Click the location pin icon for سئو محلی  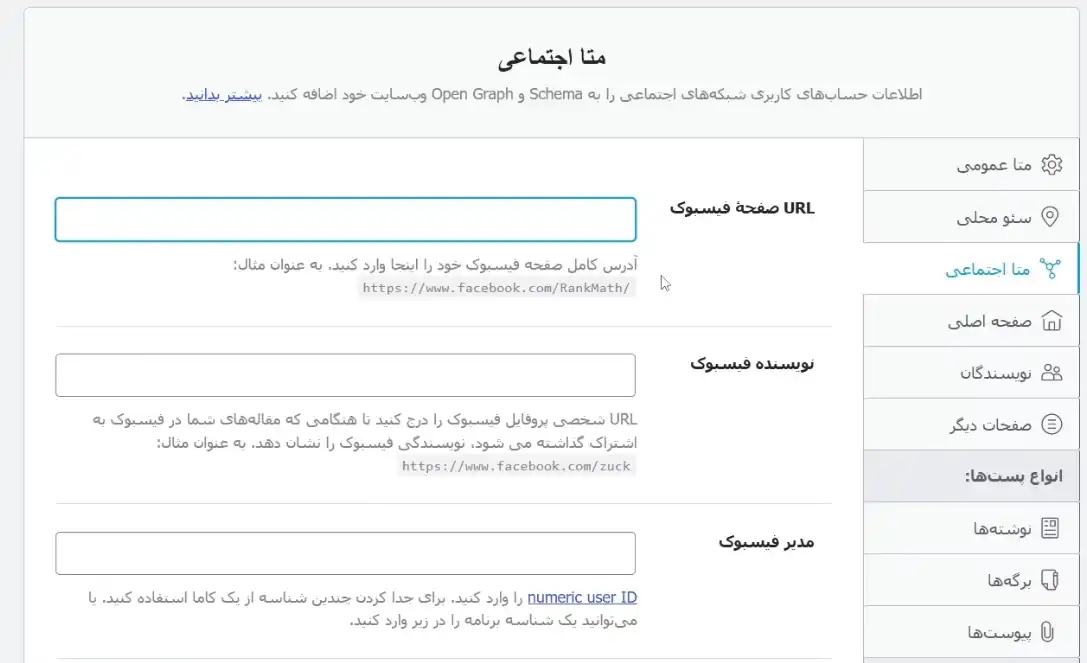point(1050,217)
